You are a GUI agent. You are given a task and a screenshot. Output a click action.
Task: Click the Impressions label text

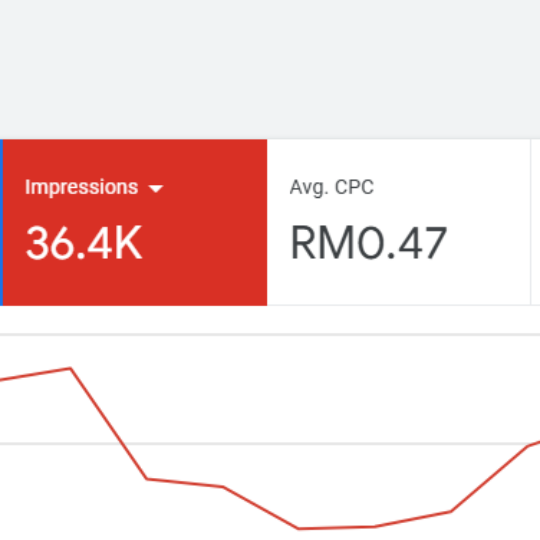pos(82,187)
